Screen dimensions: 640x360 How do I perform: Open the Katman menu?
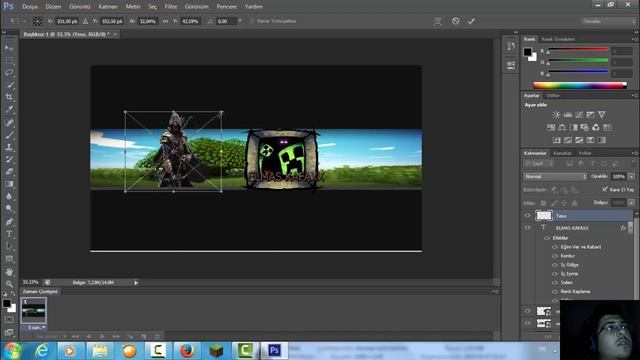pyautogui.click(x=108, y=7)
